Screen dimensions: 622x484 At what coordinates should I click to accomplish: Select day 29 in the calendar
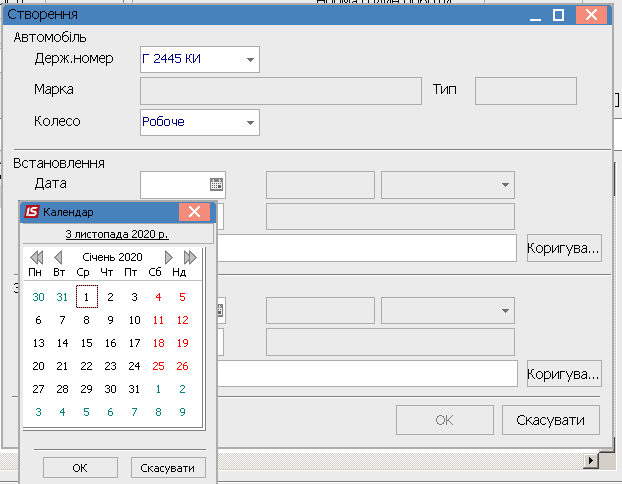(86, 389)
